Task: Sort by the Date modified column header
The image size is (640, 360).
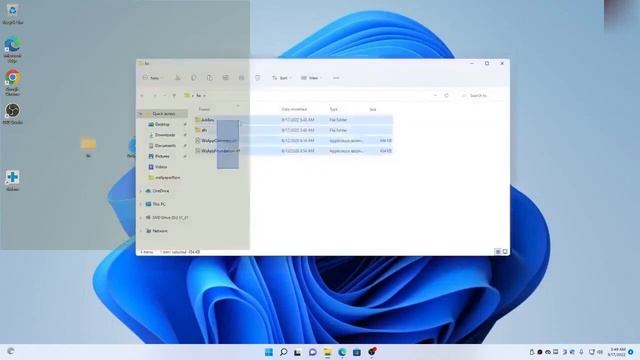Action: [x=294, y=109]
